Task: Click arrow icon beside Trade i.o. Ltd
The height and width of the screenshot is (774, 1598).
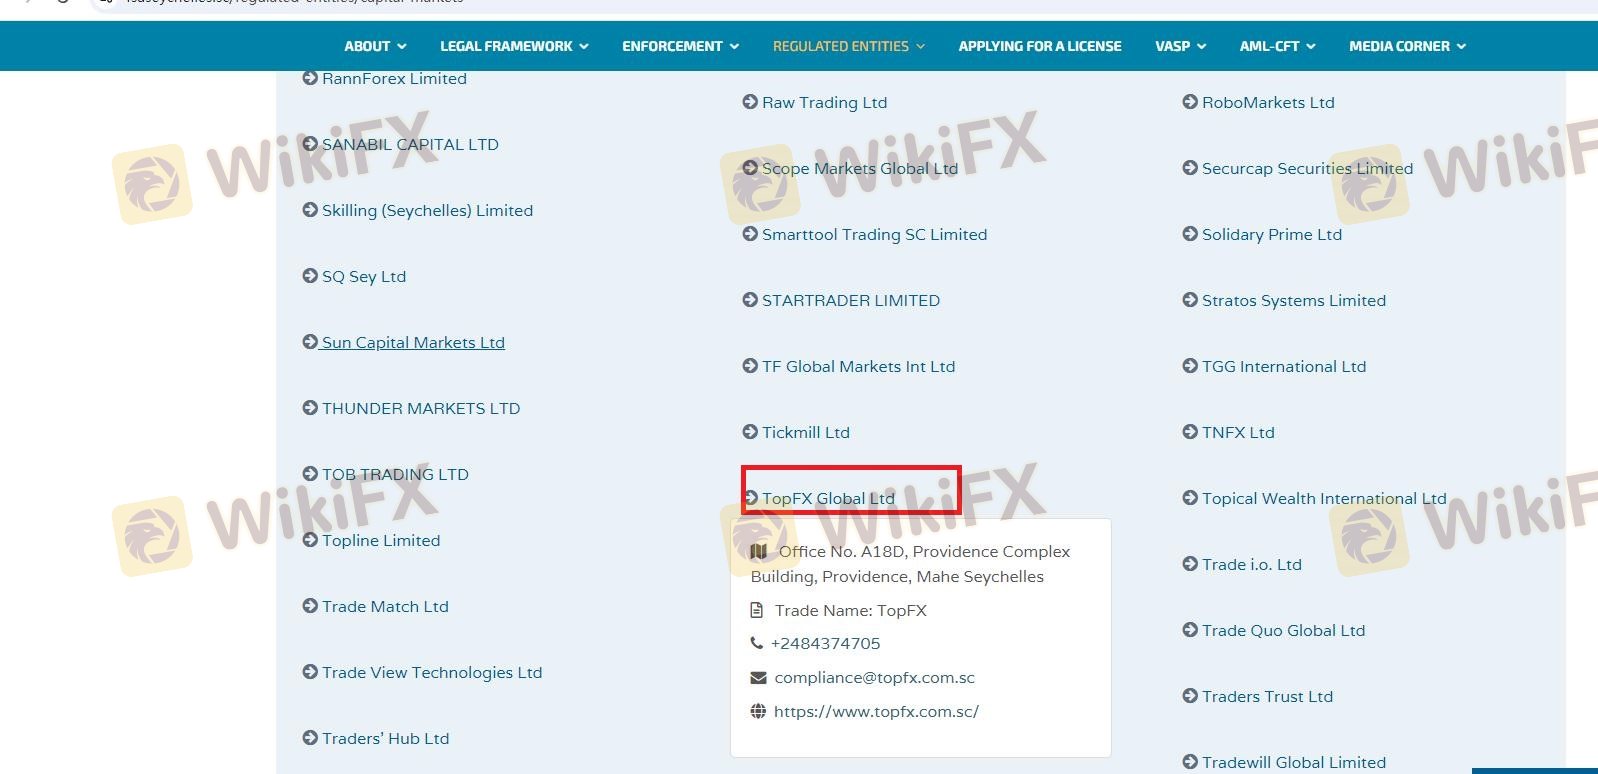Action: pos(1190,564)
